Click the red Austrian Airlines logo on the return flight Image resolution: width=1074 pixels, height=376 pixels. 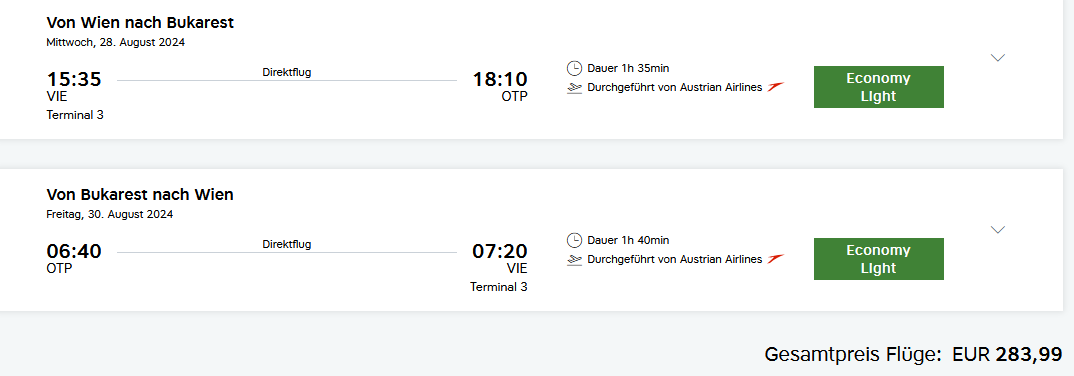click(x=775, y=259)
